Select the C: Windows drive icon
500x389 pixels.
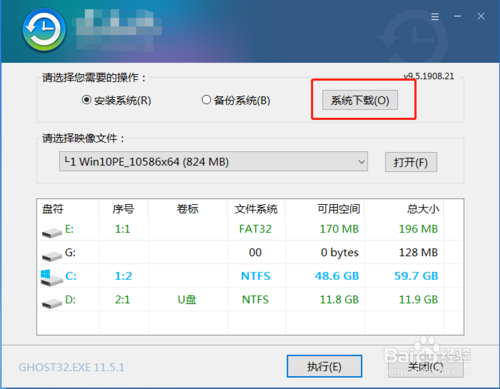(x=52, y=277)
